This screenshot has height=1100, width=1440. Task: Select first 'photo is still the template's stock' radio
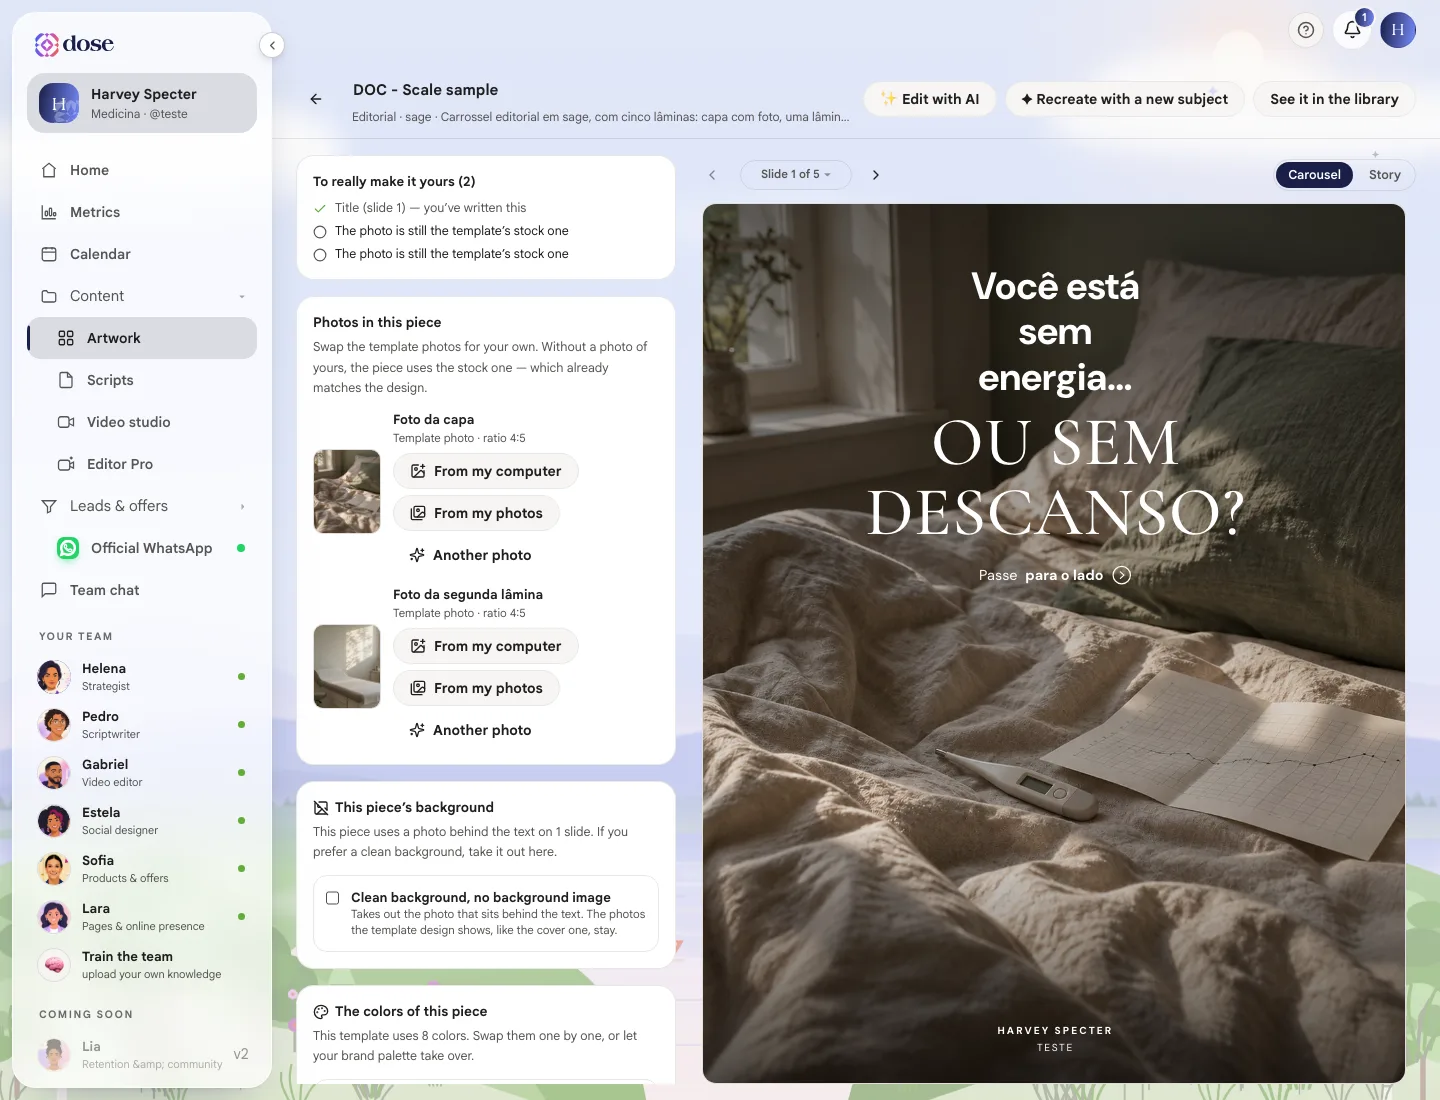point(320,232)
